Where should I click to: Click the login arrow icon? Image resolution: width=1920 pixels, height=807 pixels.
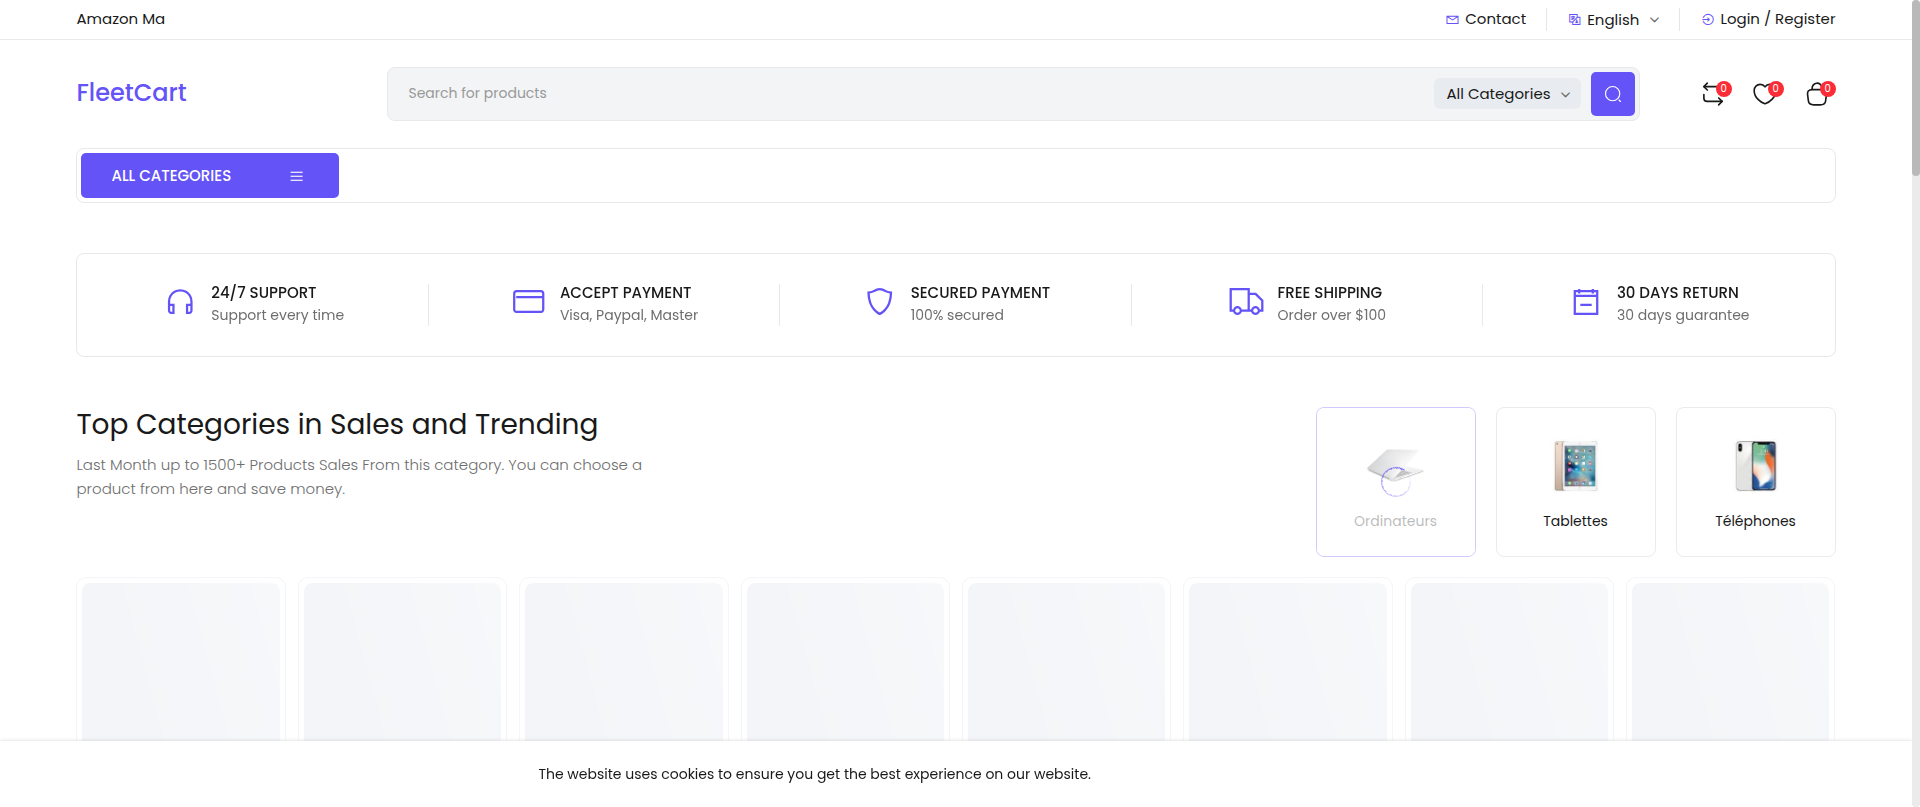tap(1708, 20)
